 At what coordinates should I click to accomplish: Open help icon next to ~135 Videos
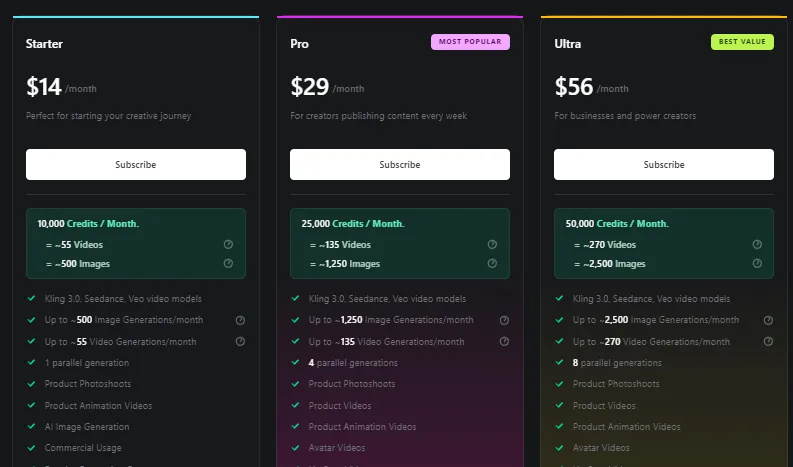click(x=492, y=244)
